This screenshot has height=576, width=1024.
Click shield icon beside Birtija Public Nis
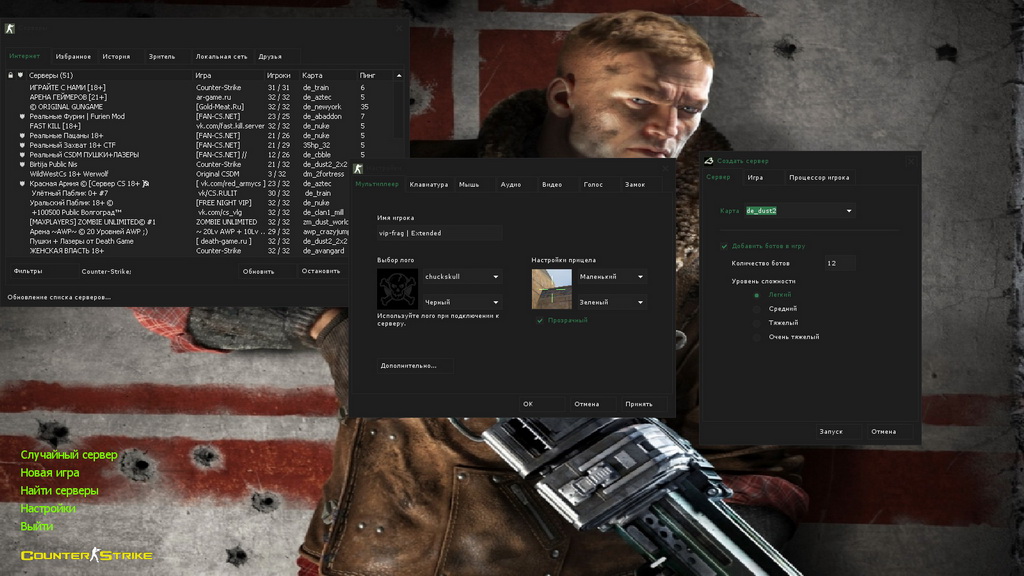click(22, 165)
